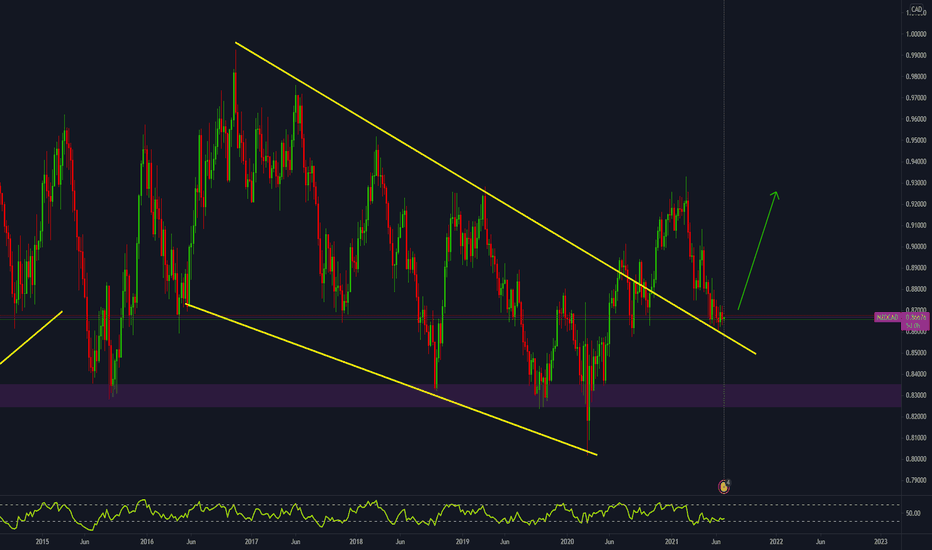This screenshot has height=550, width=932.
Task: Click the 2021 label on time axis
Action: pos(672,542)
